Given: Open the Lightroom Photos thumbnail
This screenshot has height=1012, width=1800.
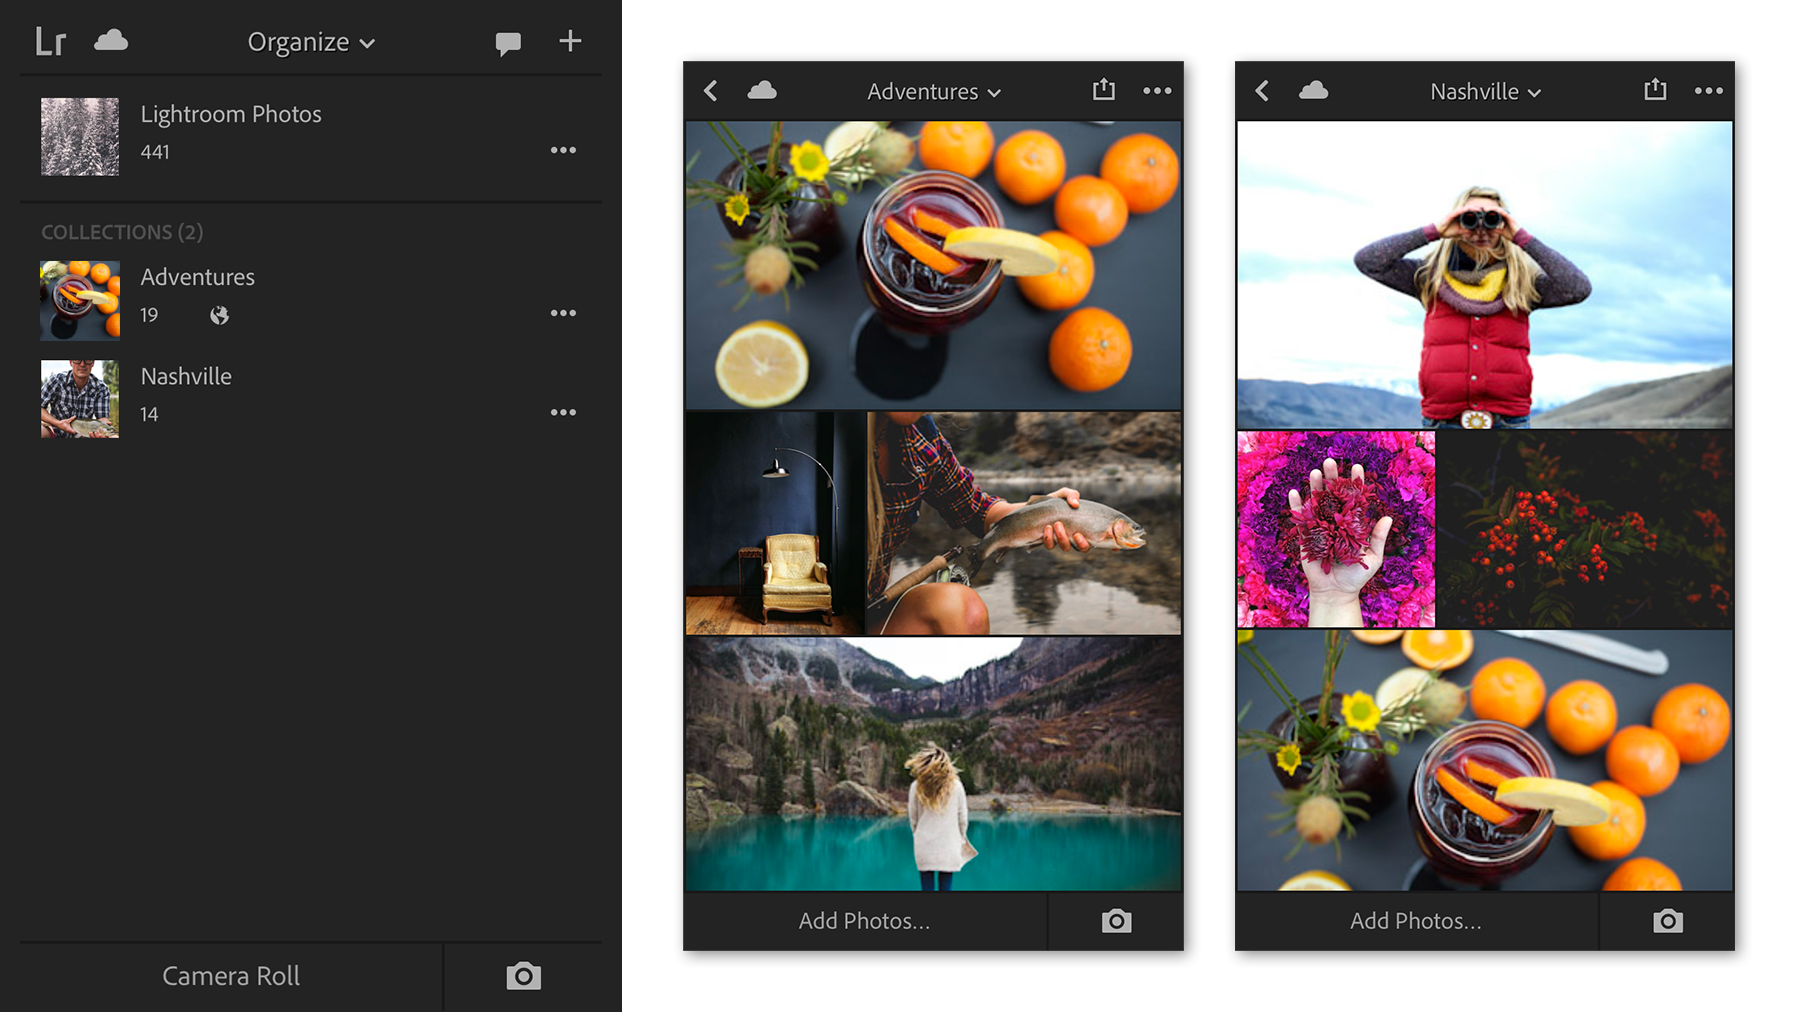Looking at the screenshot, I should pyautogui.click(x=80, y=137).
